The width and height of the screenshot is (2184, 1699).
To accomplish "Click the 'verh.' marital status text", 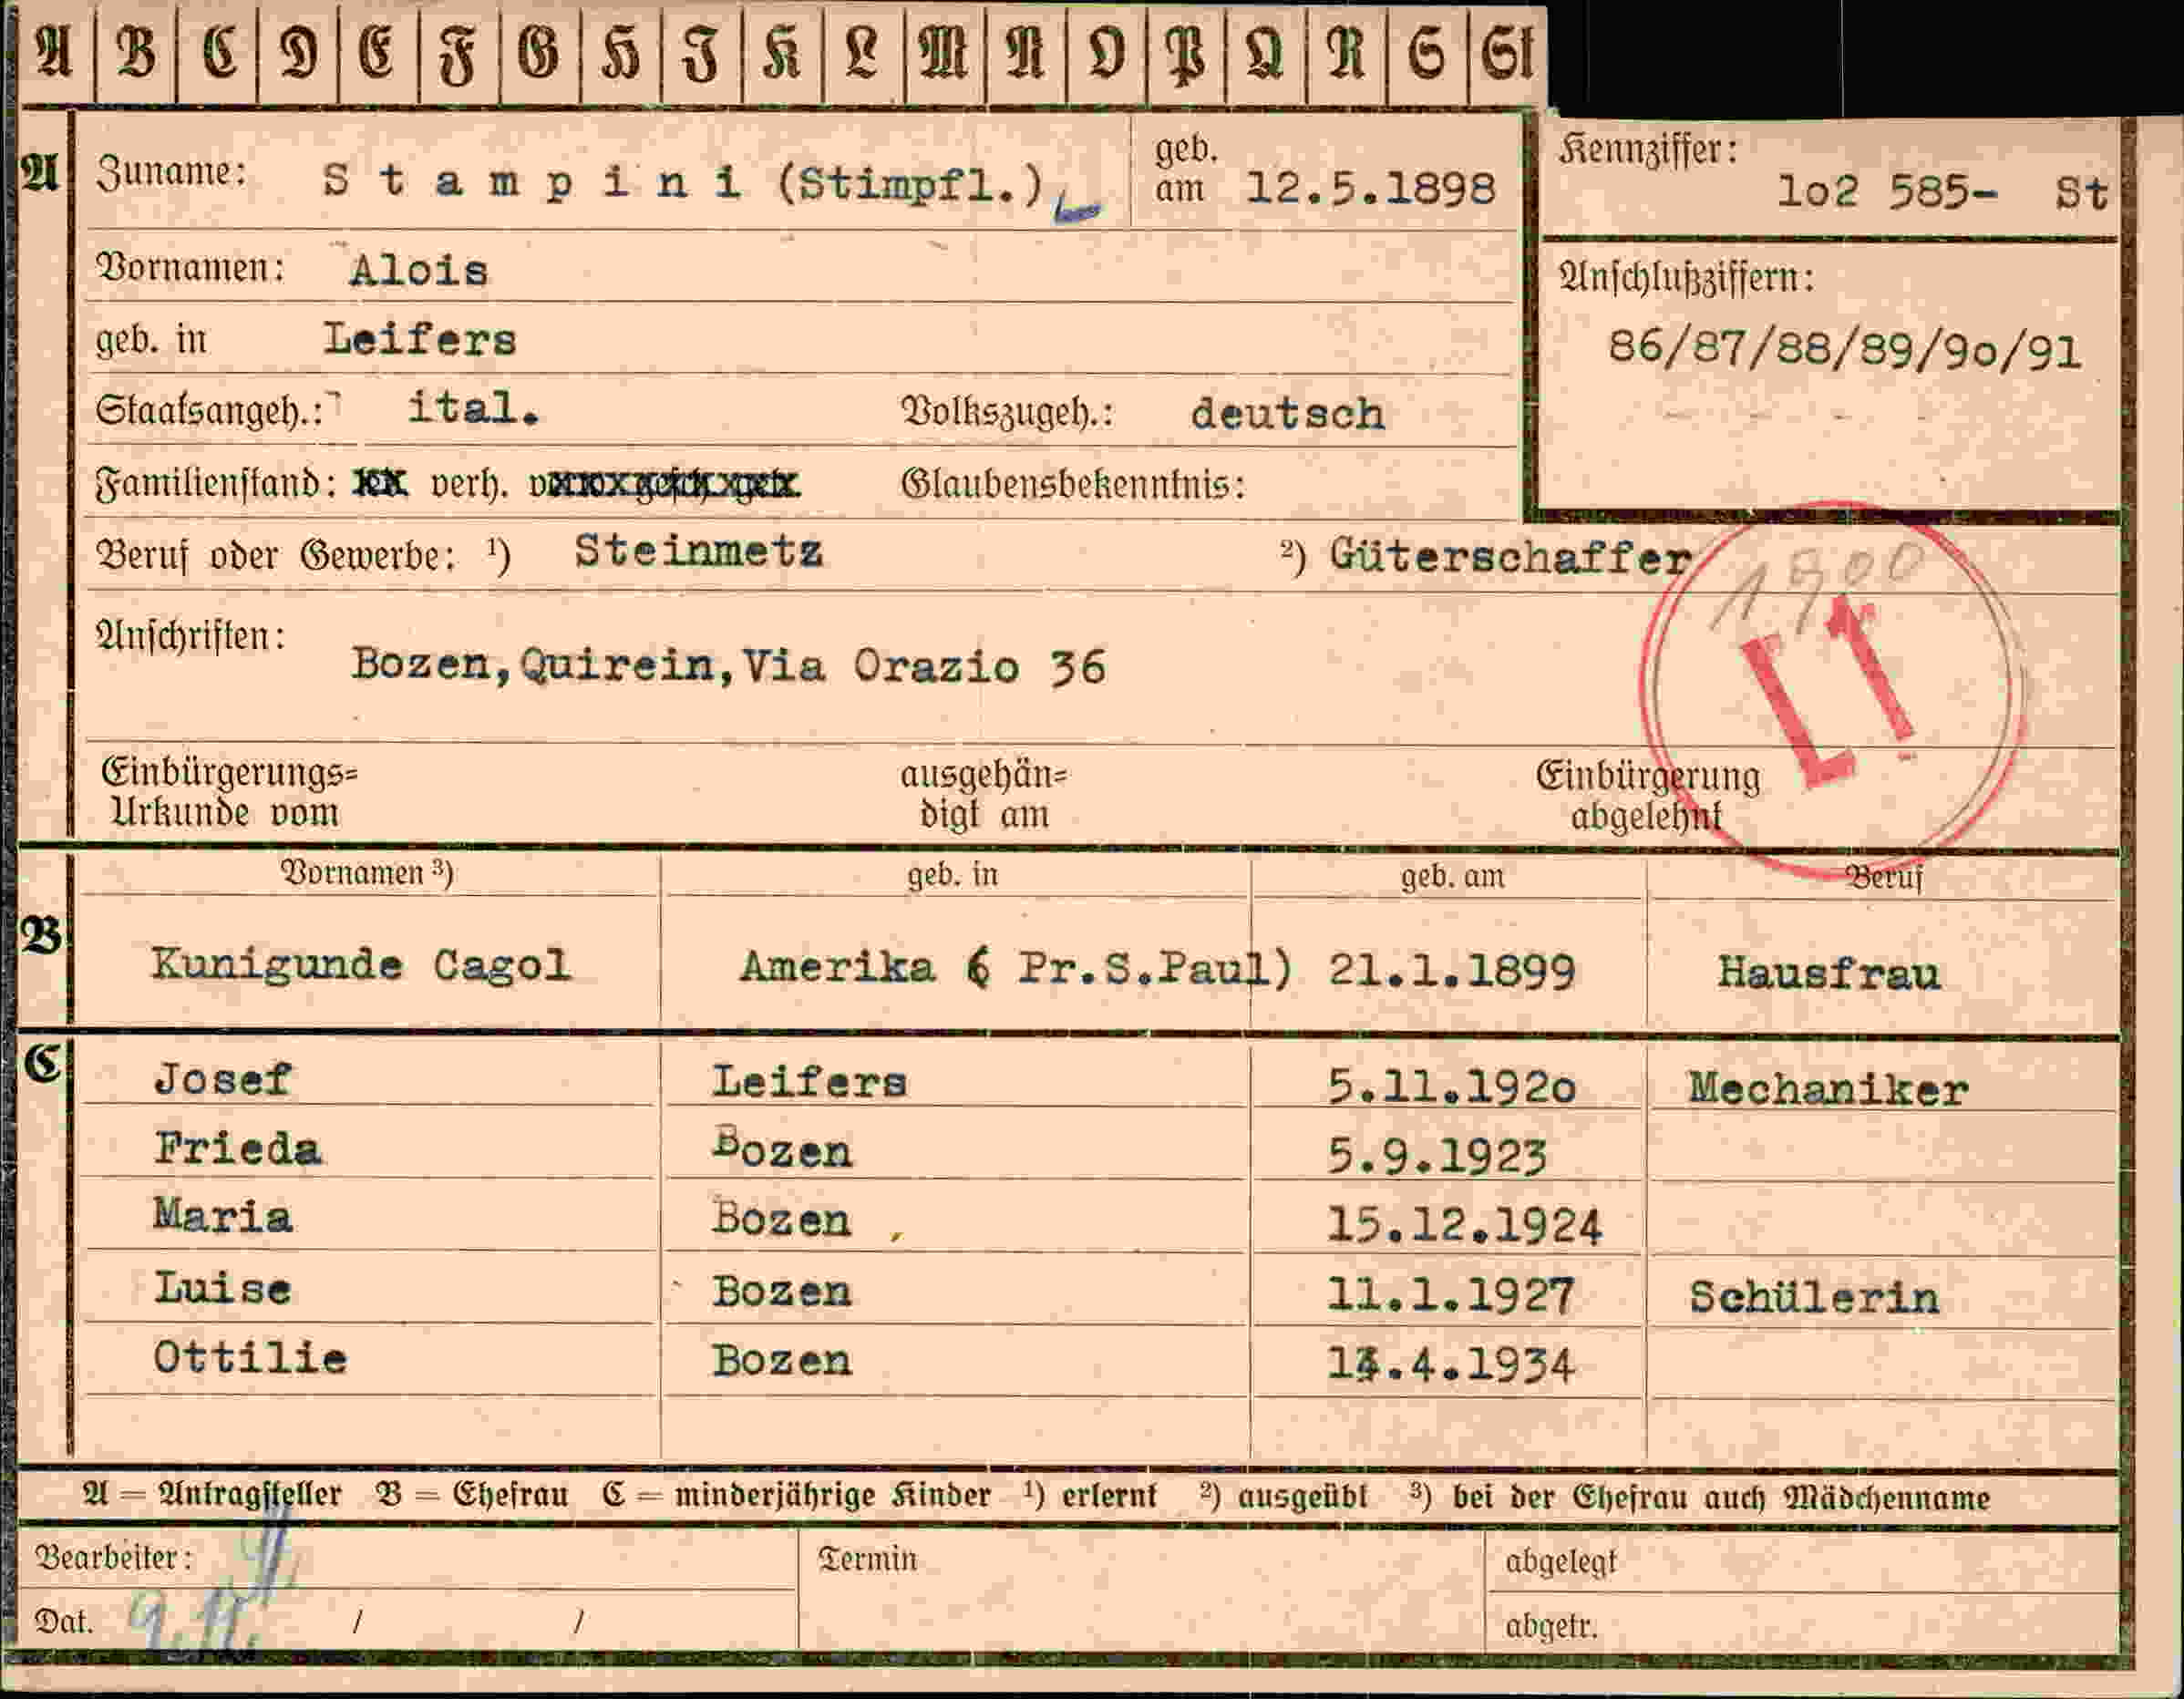I will pos(469,485).
